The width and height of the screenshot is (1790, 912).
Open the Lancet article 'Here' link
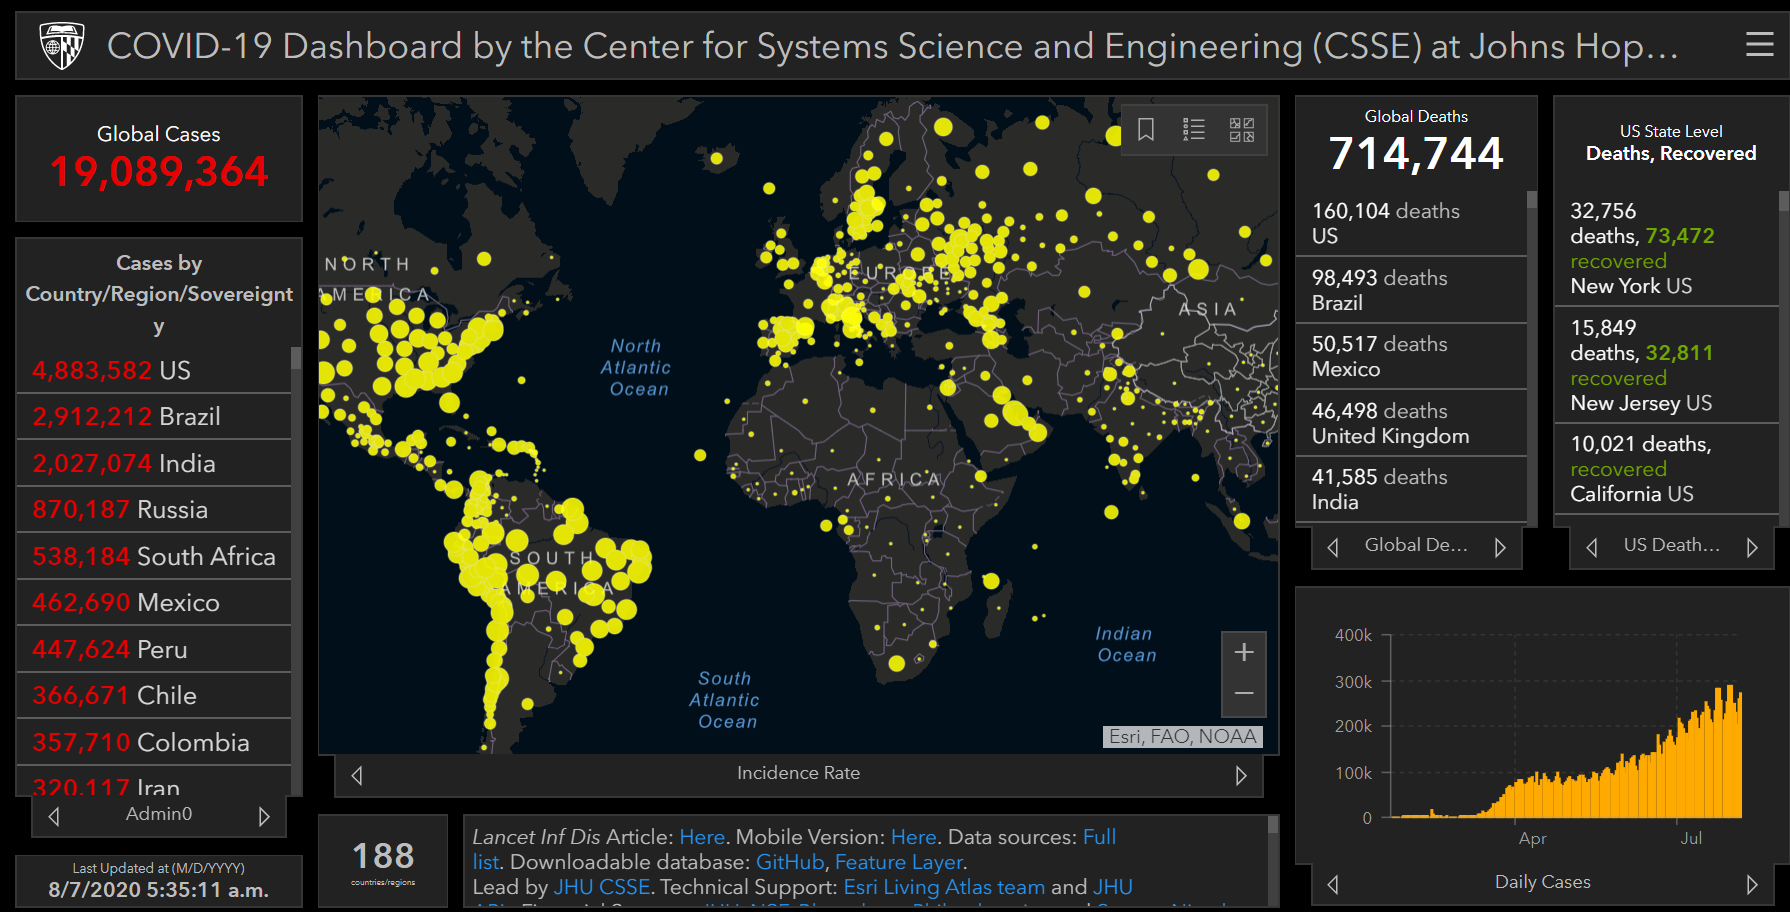[x=702, y=837]
